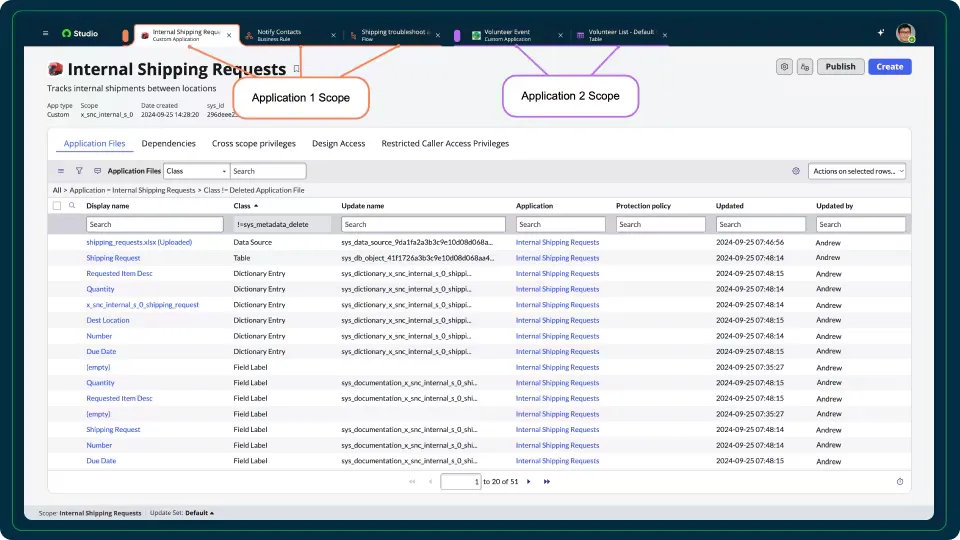Expand the Update Set Default picker
Viewport: 960px width, 540px height.
(198, 513)
